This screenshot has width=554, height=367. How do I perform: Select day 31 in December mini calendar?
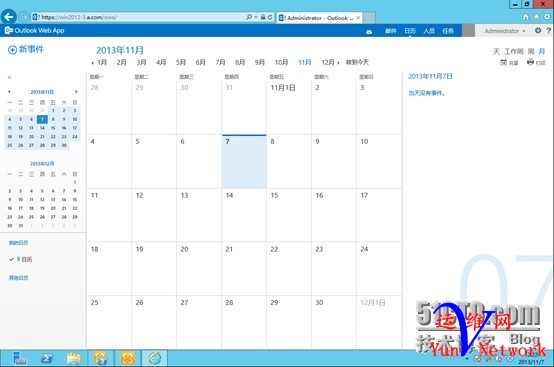(20, 225)
